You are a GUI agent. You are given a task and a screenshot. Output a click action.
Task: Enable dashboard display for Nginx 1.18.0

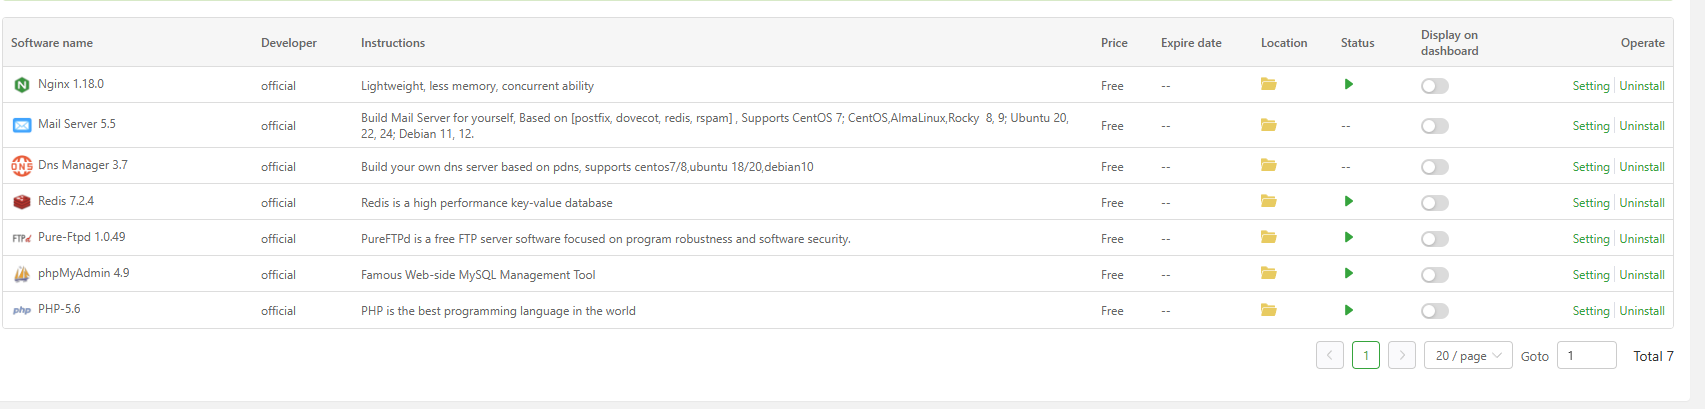pyautogui.click(x=1434, y=86)
